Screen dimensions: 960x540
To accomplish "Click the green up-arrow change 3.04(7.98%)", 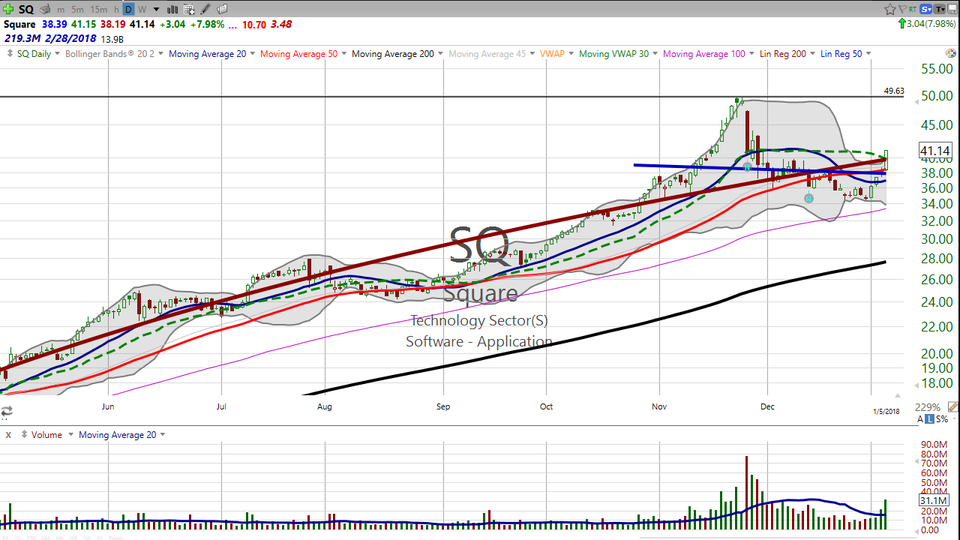I will tap(926, 24).
